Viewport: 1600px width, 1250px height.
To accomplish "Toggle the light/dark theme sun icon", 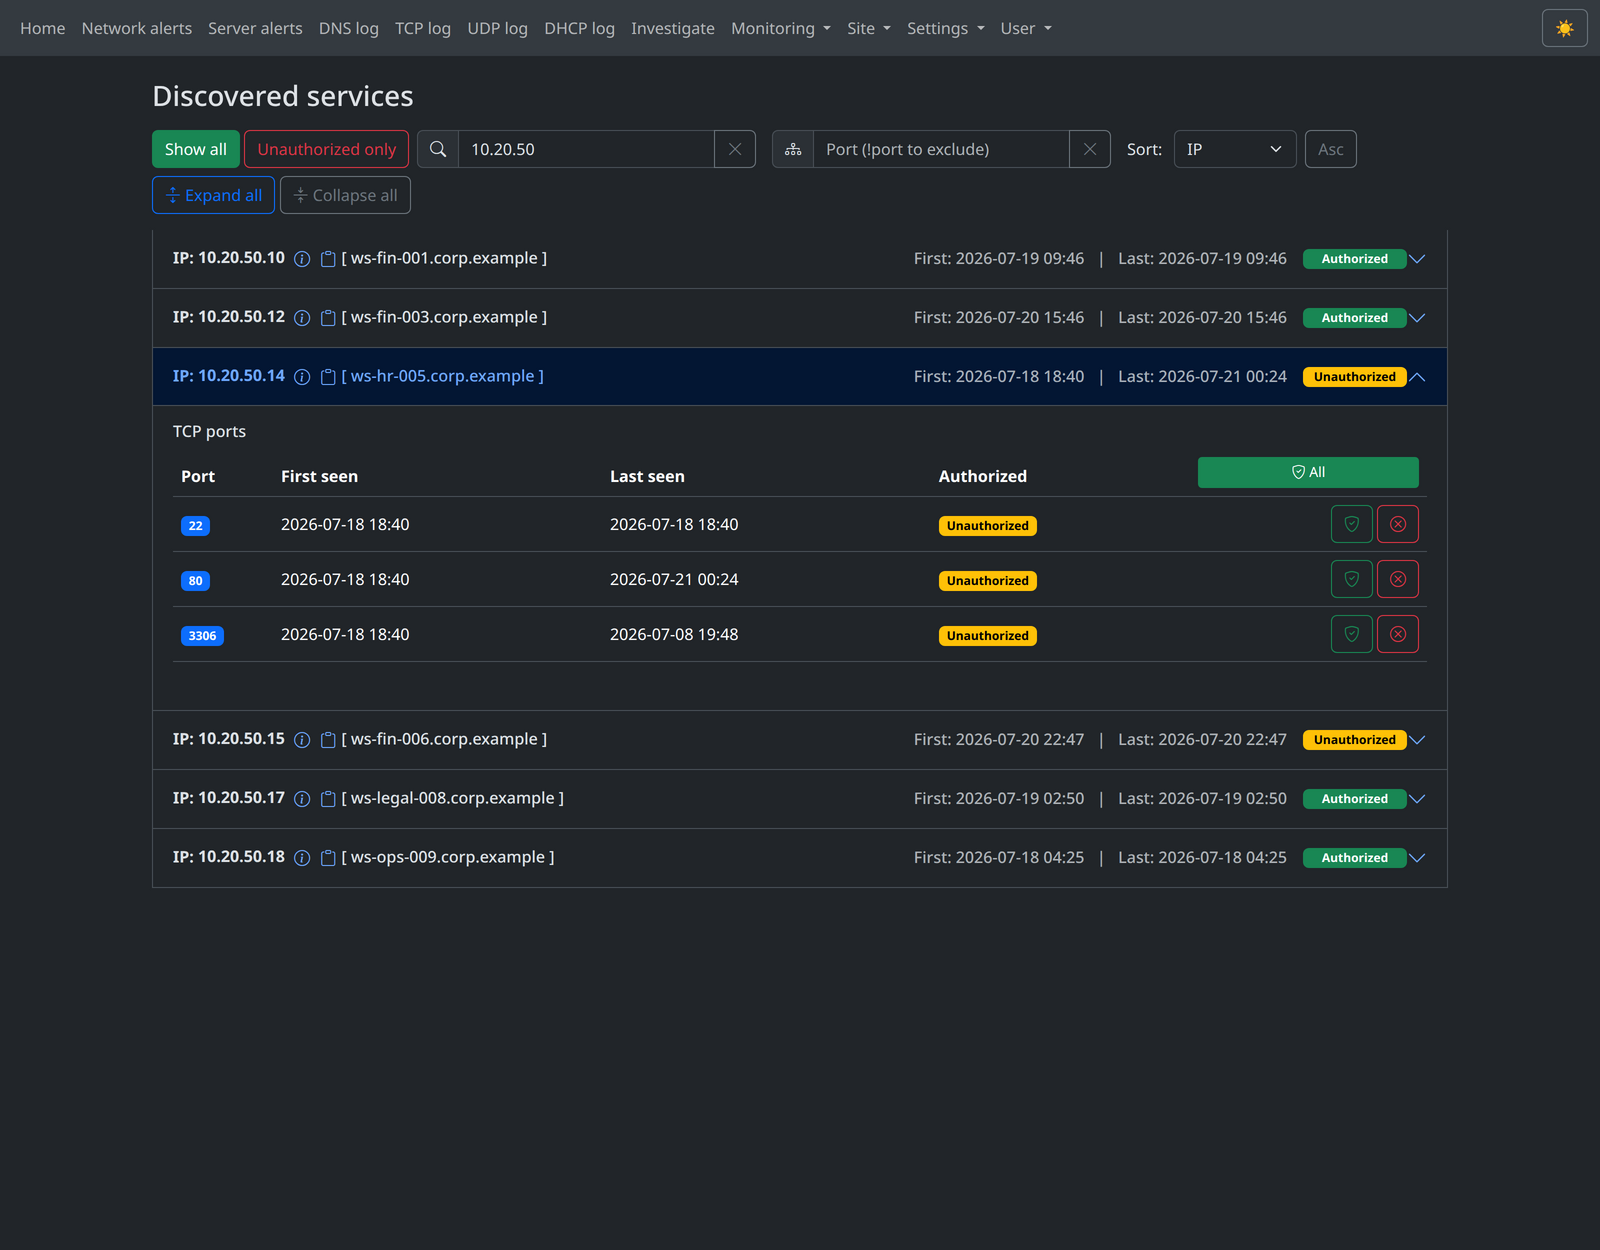I will click(1564, 28).
